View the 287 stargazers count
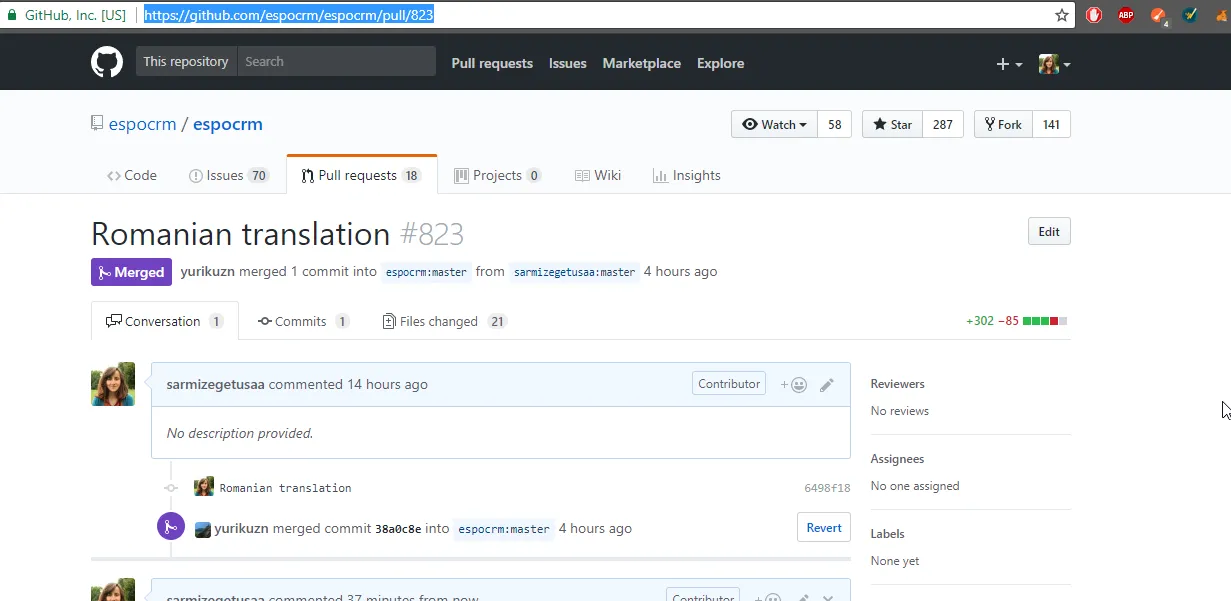The height and width of the screenshot is (601, 1231). tap(943, 124)
